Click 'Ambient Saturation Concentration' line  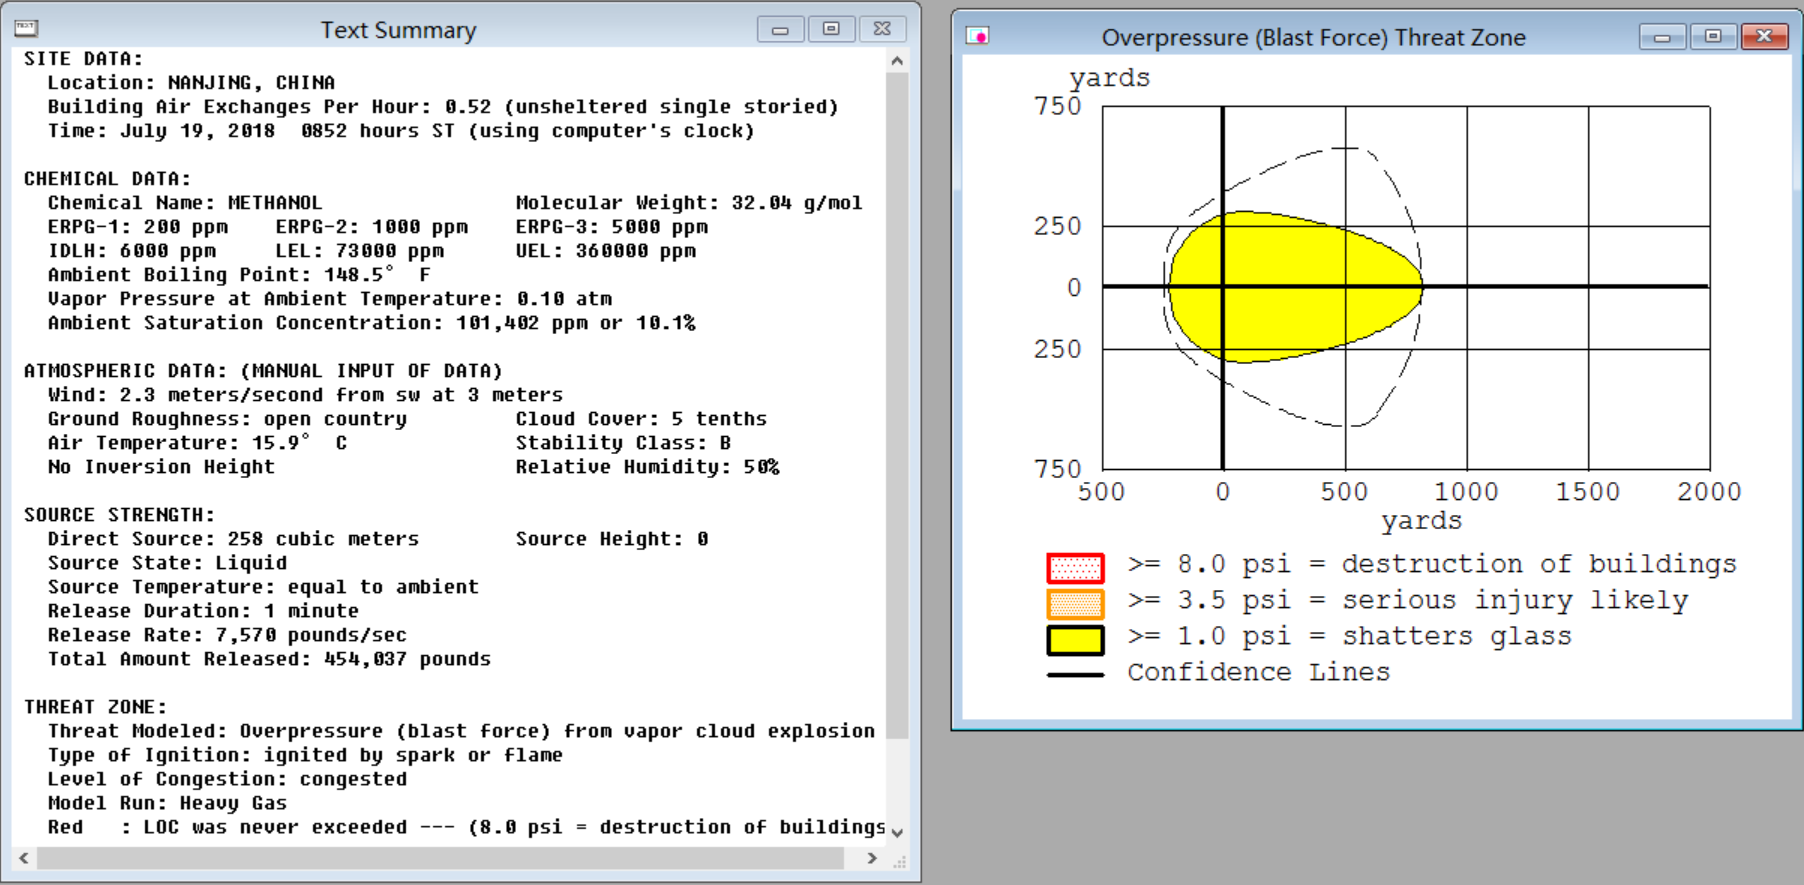[372, 323]
